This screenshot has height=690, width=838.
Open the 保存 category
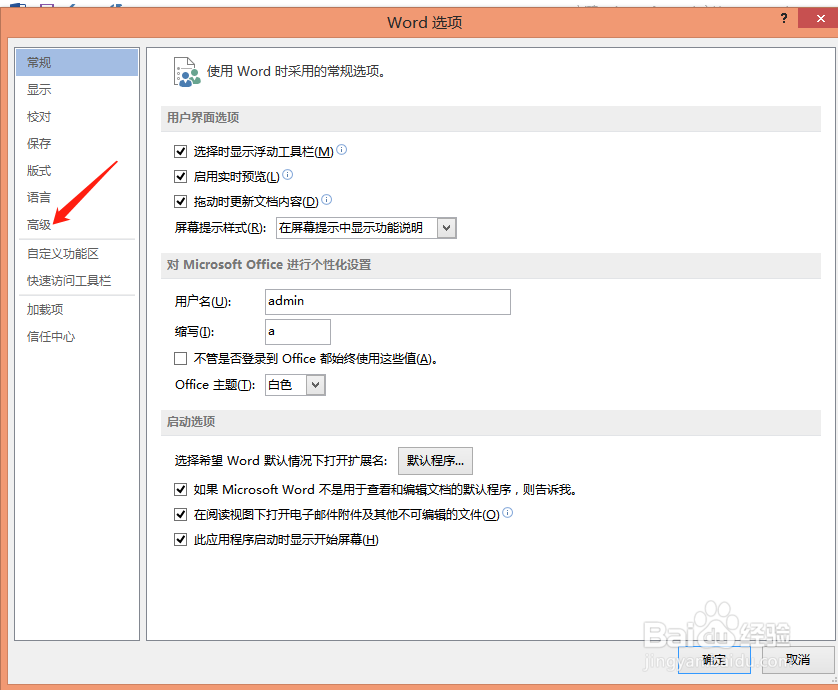pyautogui.click(x=77, y=144)
